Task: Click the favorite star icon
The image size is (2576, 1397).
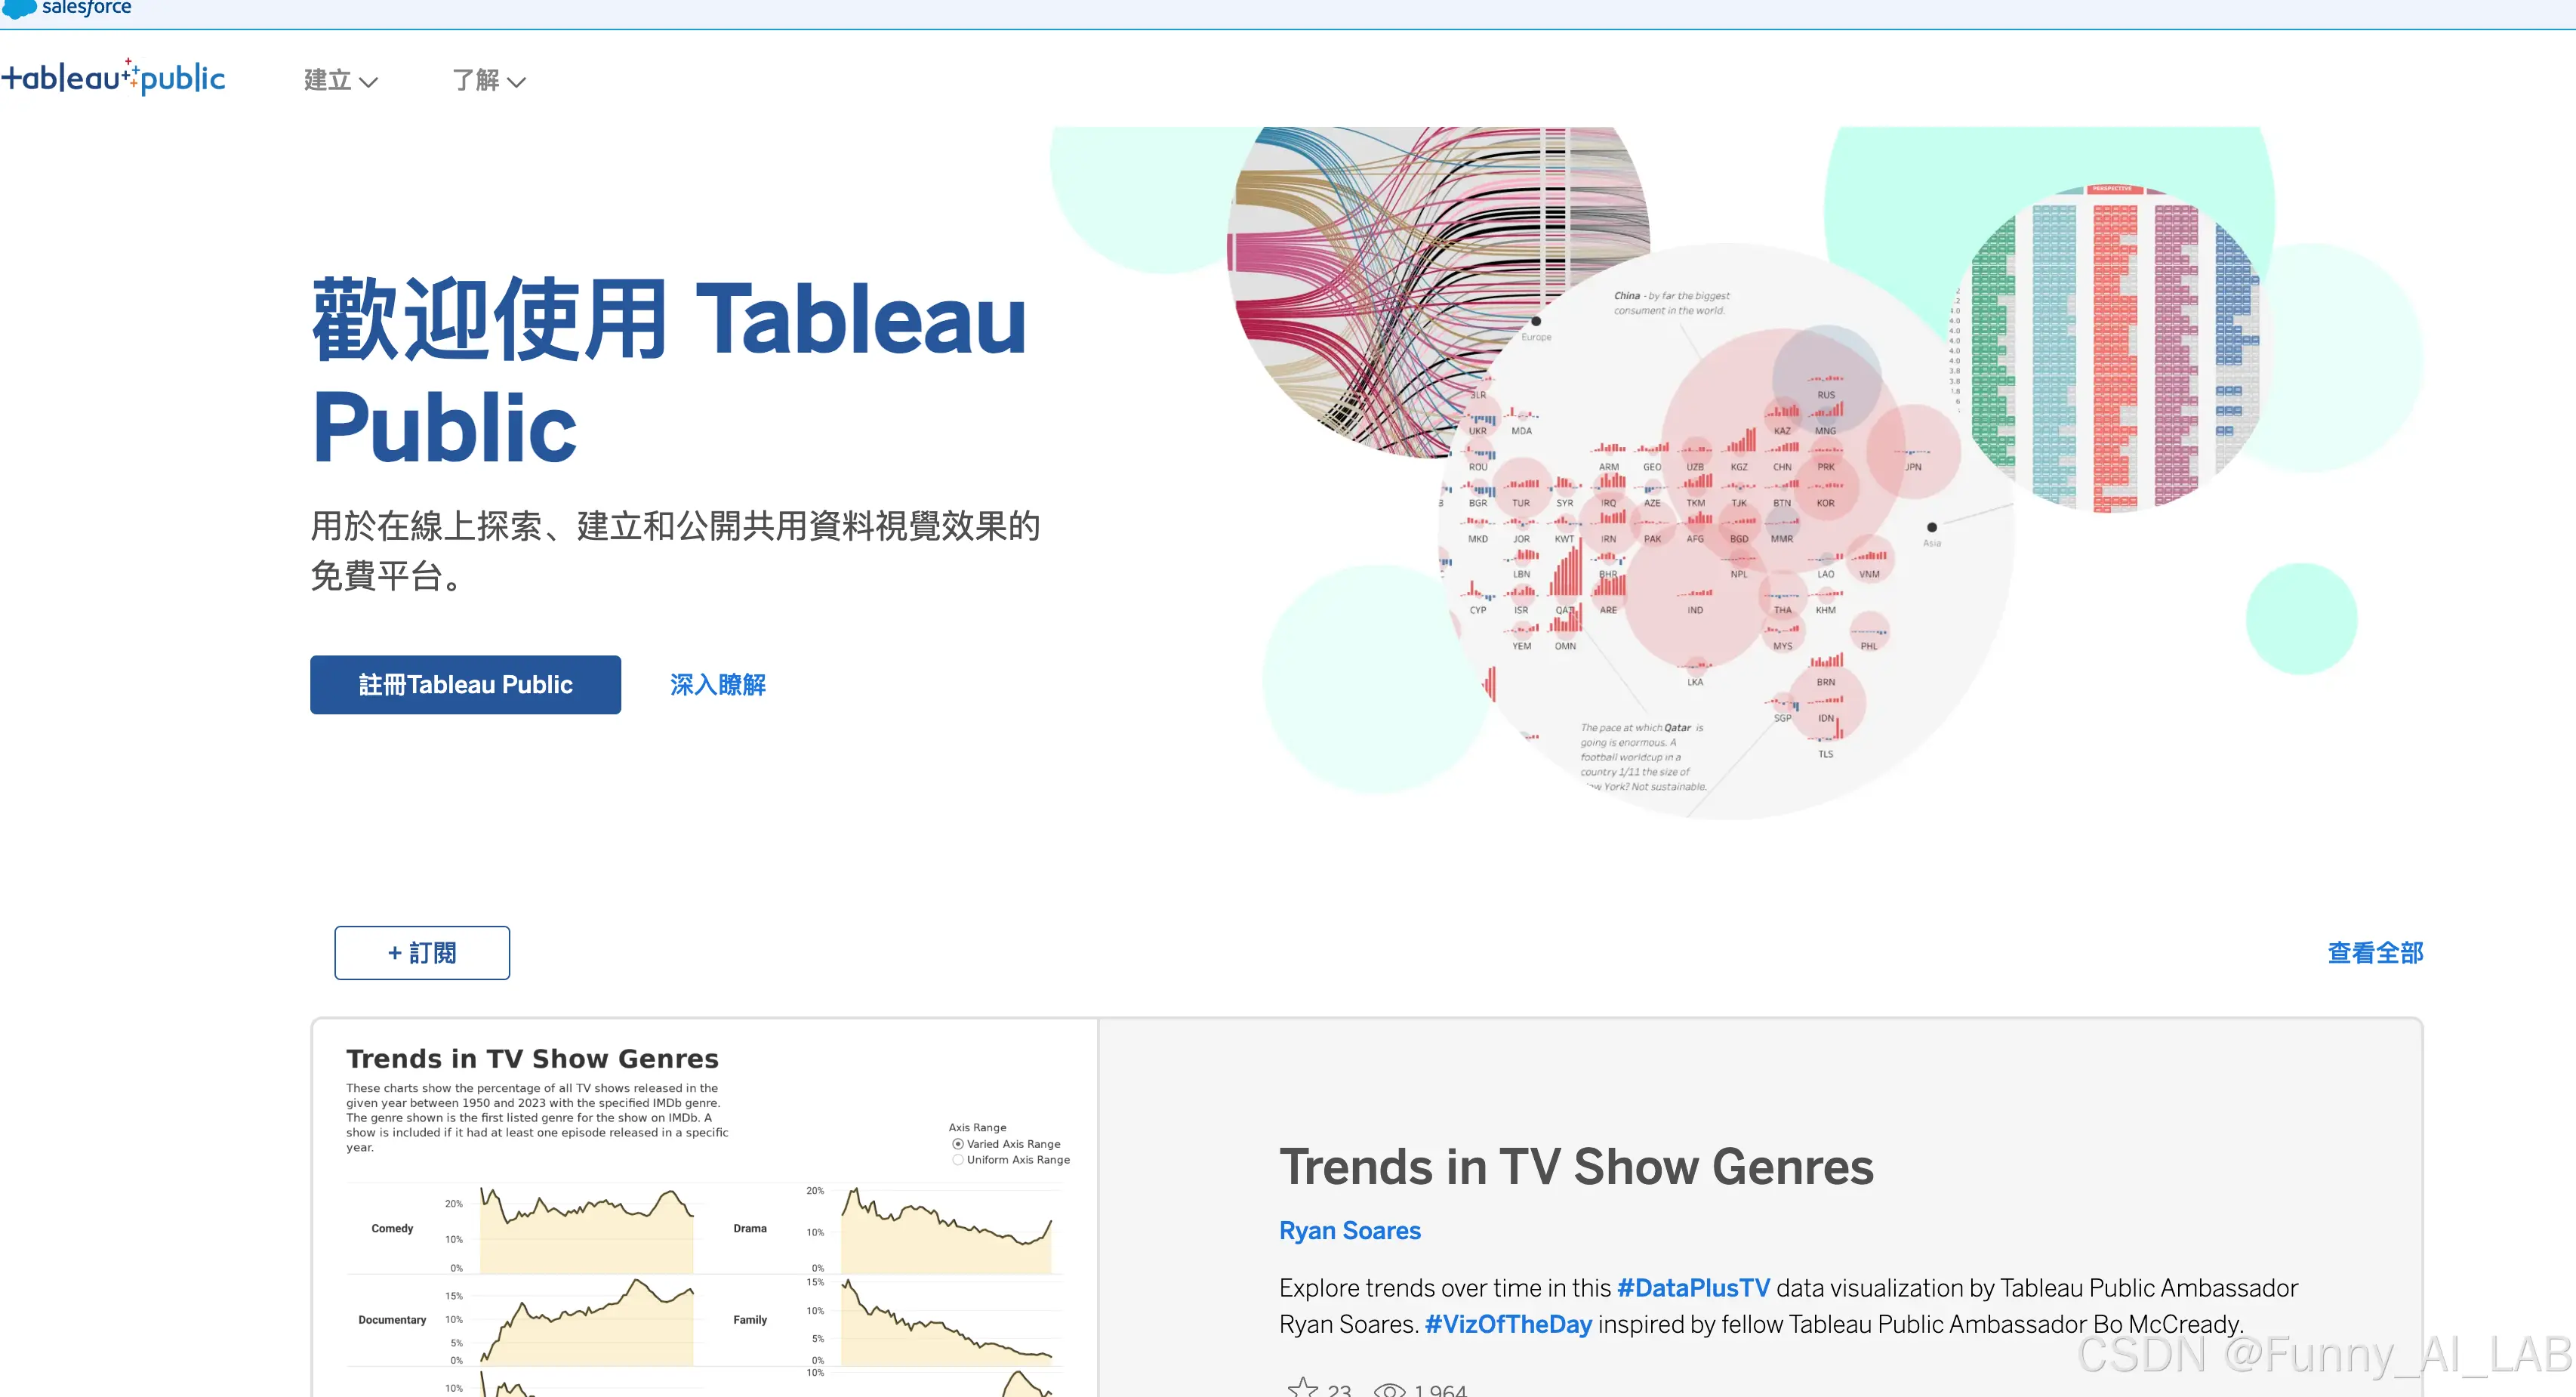Action: [1302, 1388]
